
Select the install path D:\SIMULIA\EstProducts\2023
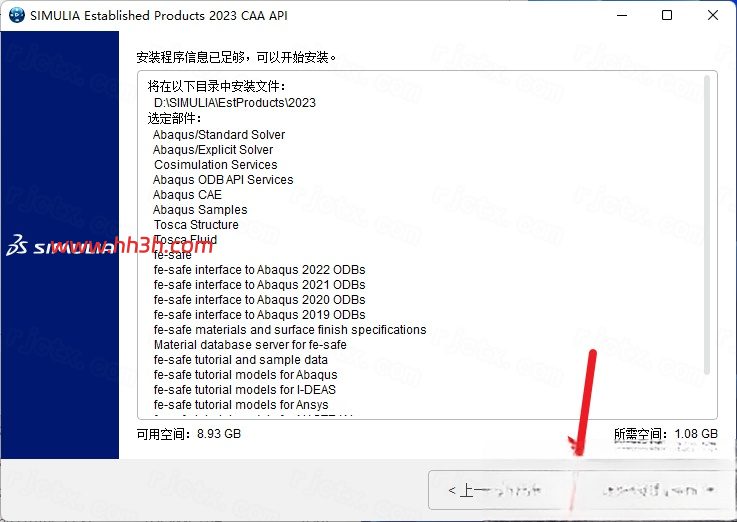(x=235, y=102)
